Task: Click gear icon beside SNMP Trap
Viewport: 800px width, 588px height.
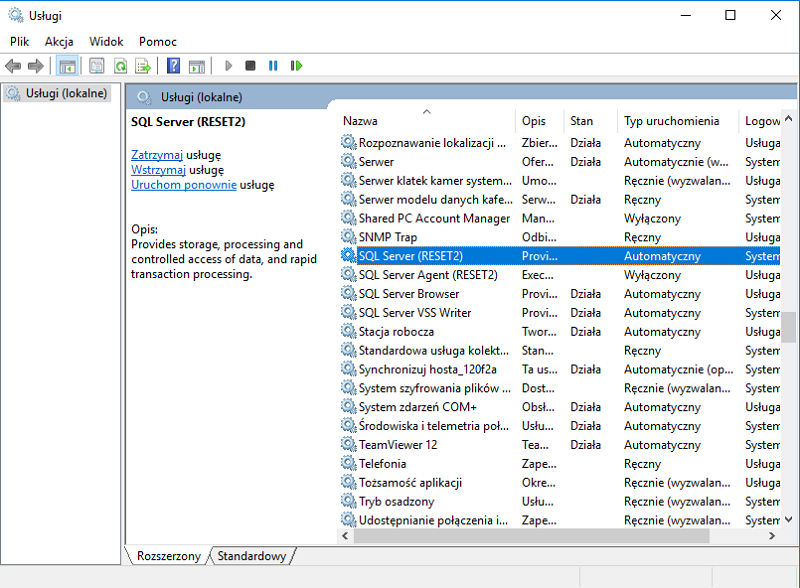Action: click(x=348, y=236)
